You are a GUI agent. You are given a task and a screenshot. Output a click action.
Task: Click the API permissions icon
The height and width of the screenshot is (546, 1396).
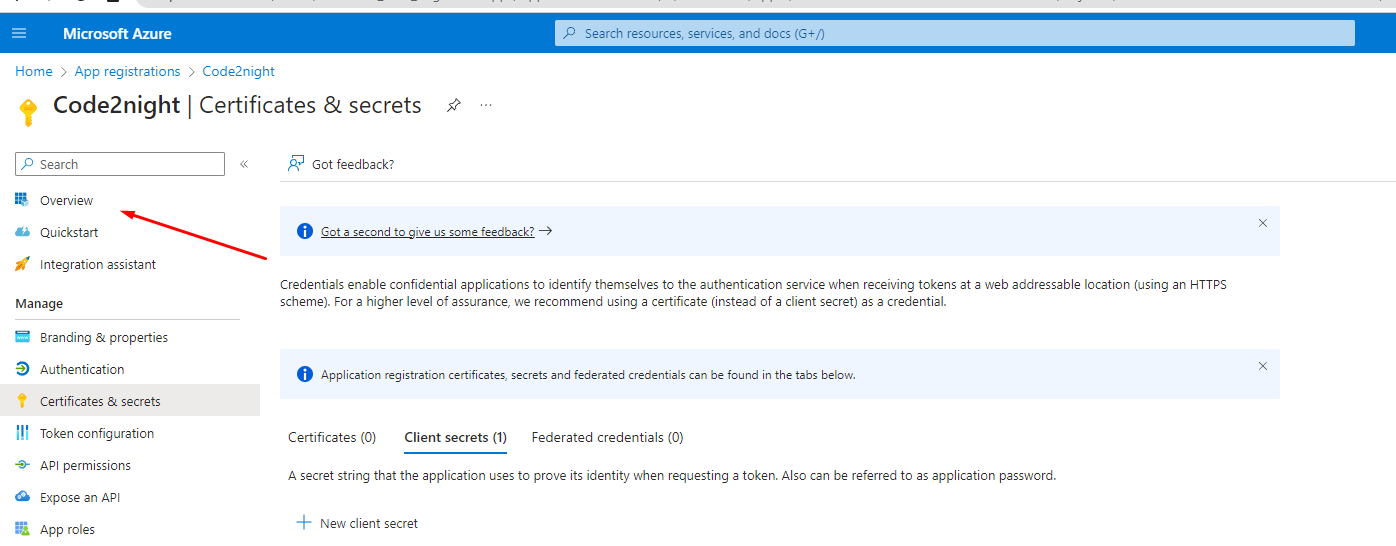click(x=22, y=465)
